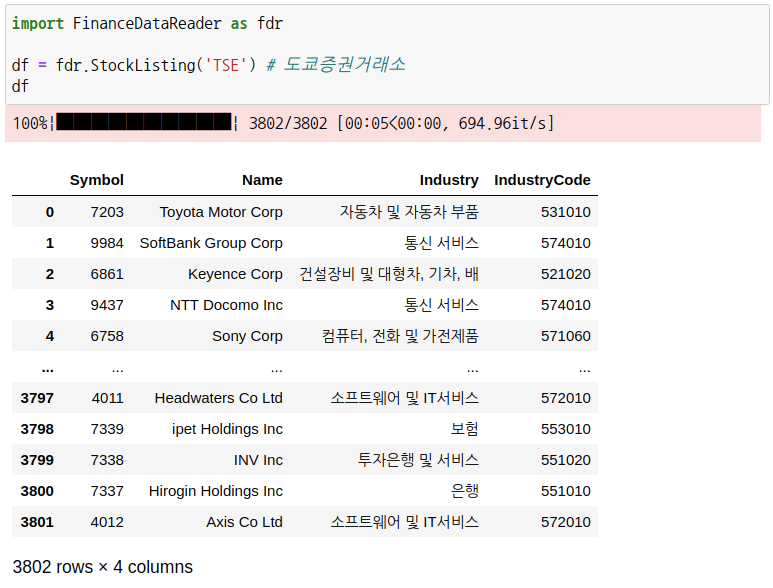Click industry code 551010
This screenshot has height=588, width=773.
[x=566, y=491]
